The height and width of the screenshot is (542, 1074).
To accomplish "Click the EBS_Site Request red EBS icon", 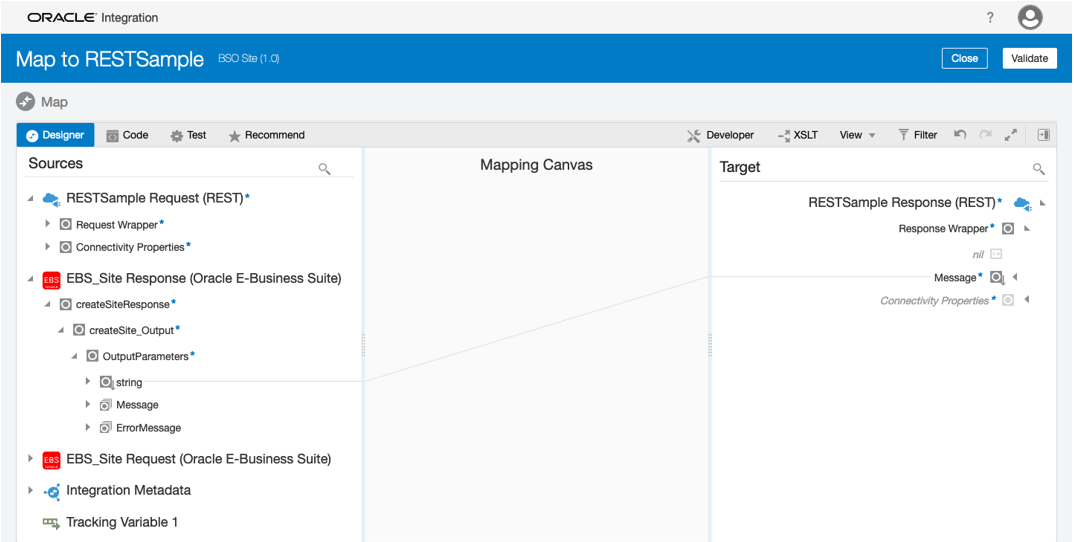I will click(x=51, y=459).
